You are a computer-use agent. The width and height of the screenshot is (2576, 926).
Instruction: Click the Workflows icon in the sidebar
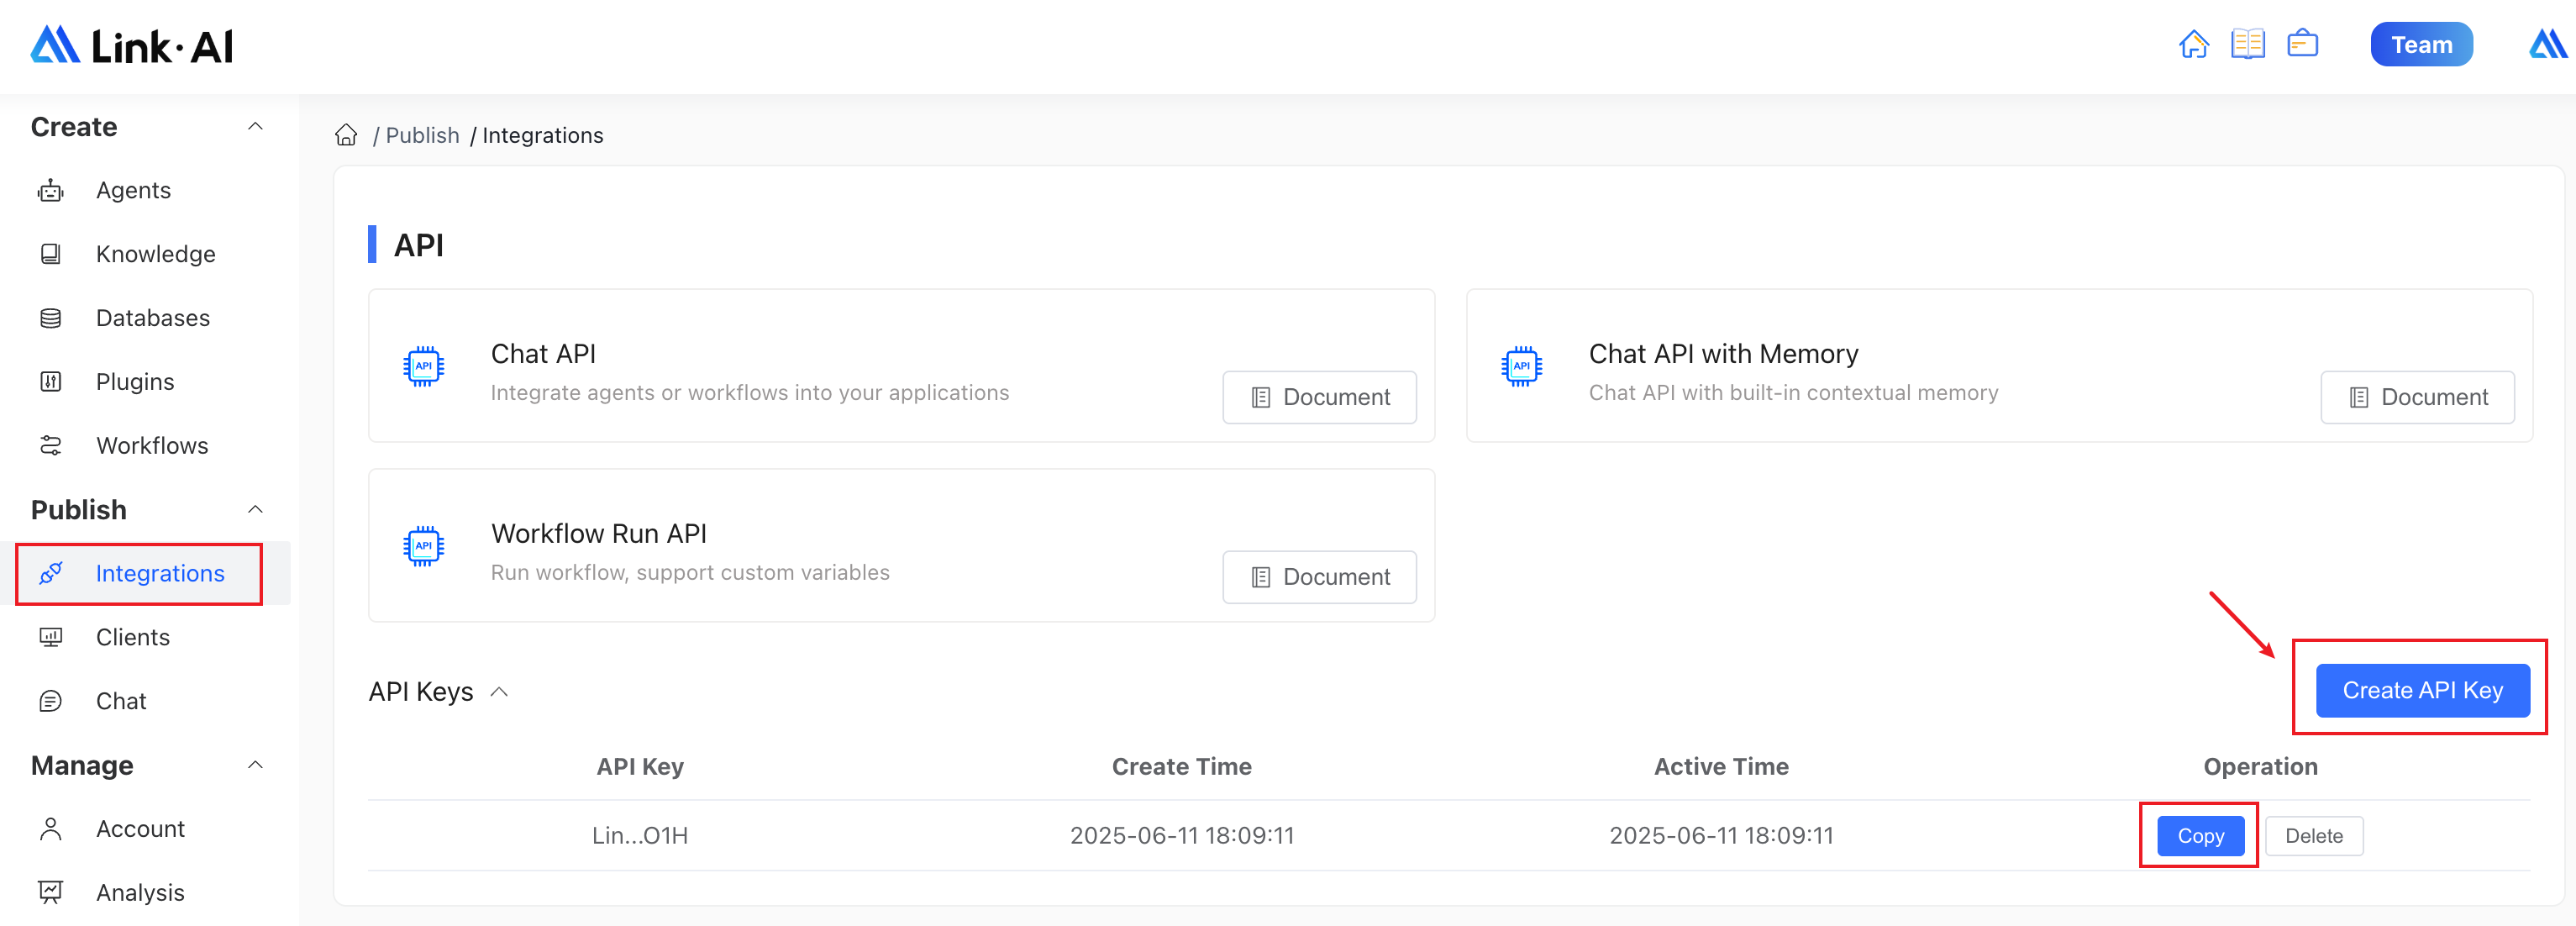tap(51, 446)
